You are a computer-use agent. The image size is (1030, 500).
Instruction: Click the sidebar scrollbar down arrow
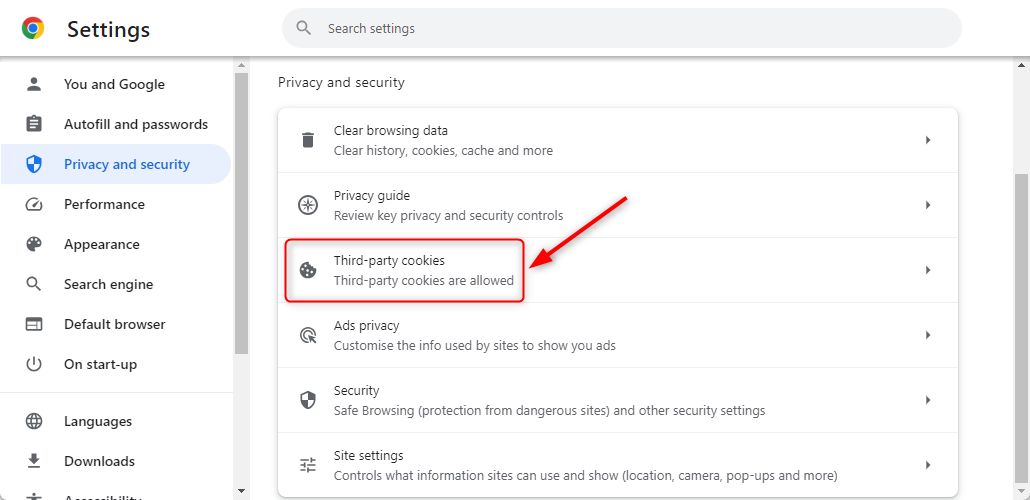click(x=241, y=491)
